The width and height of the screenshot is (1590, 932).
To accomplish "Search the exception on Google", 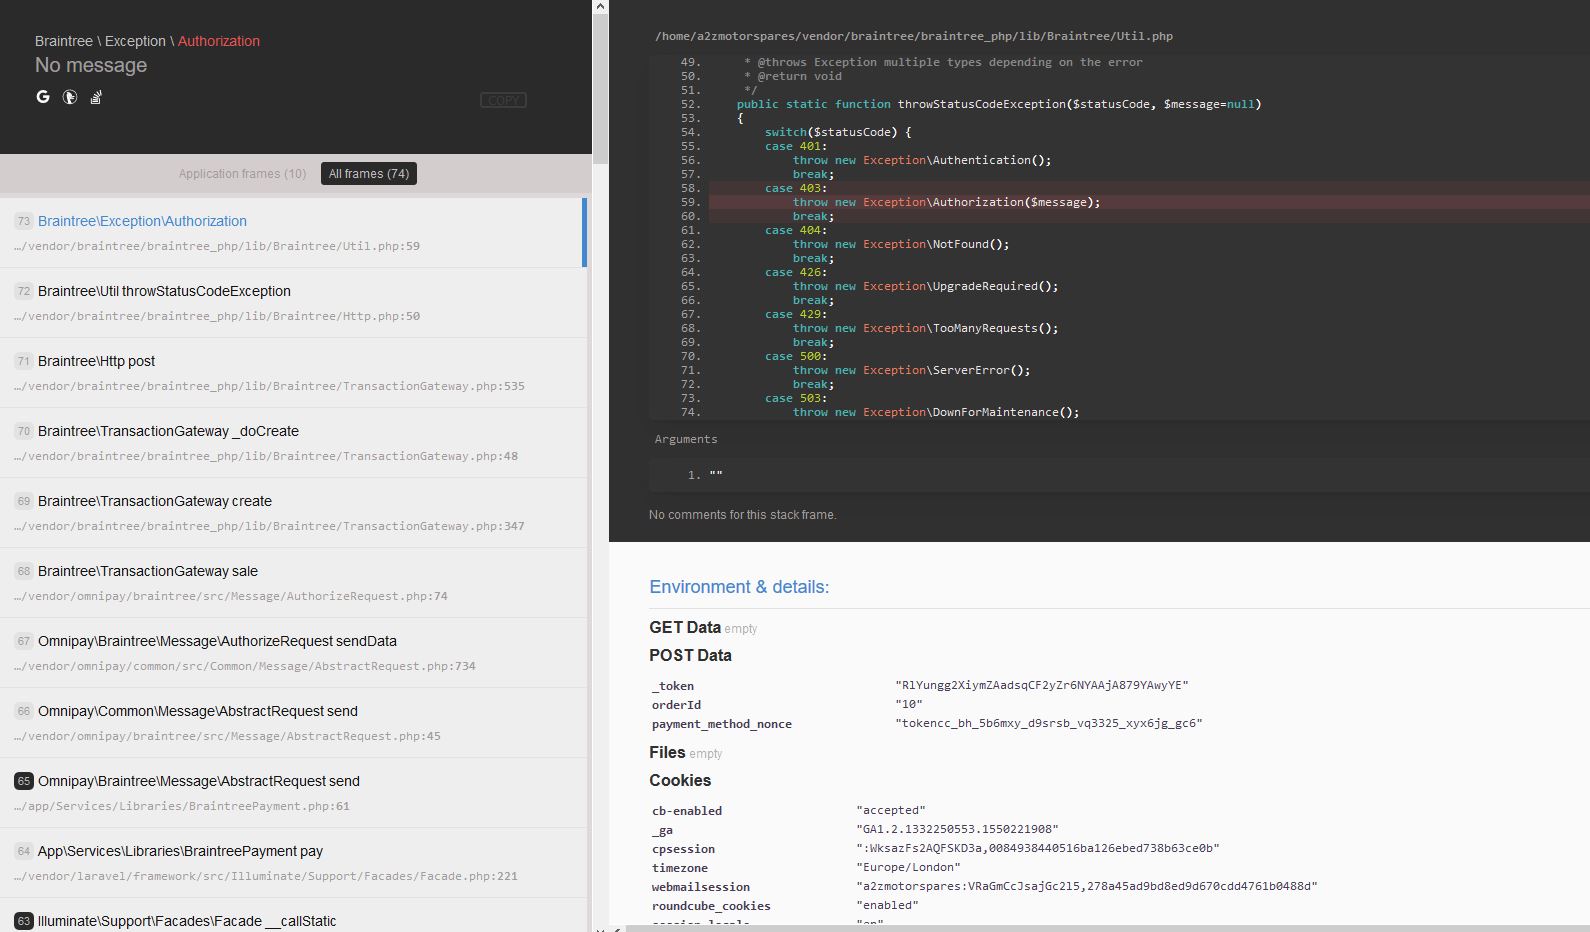I will pos(43,97).
